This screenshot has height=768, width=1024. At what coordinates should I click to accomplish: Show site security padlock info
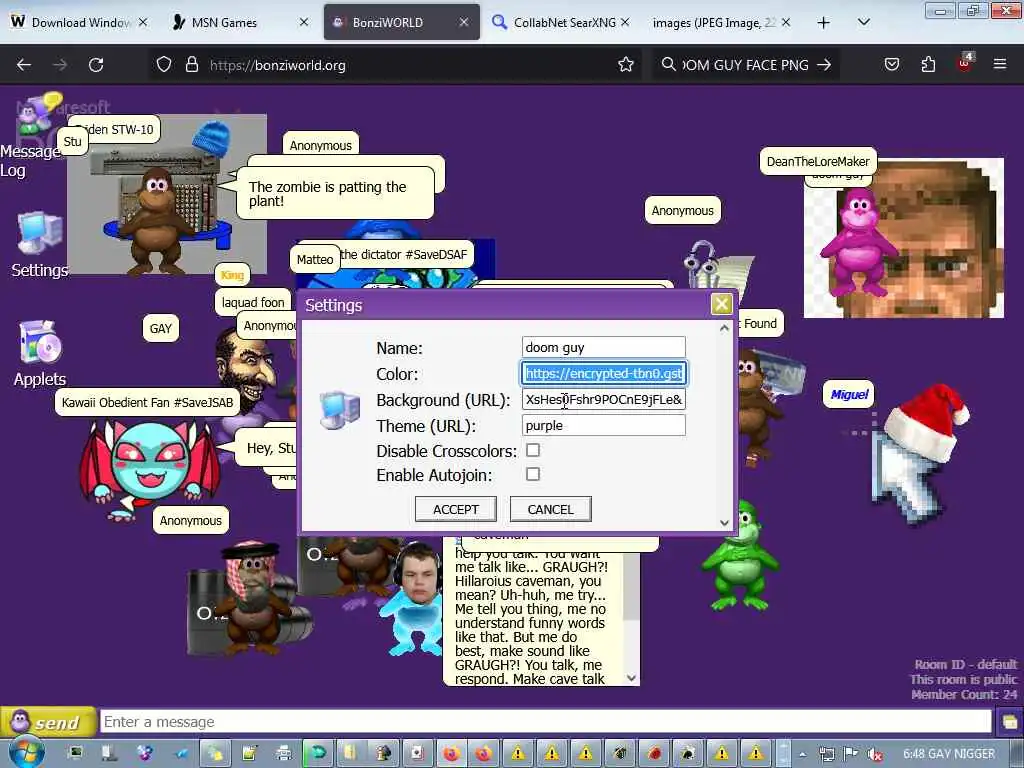pyautogui.click(x=191, y=65)
